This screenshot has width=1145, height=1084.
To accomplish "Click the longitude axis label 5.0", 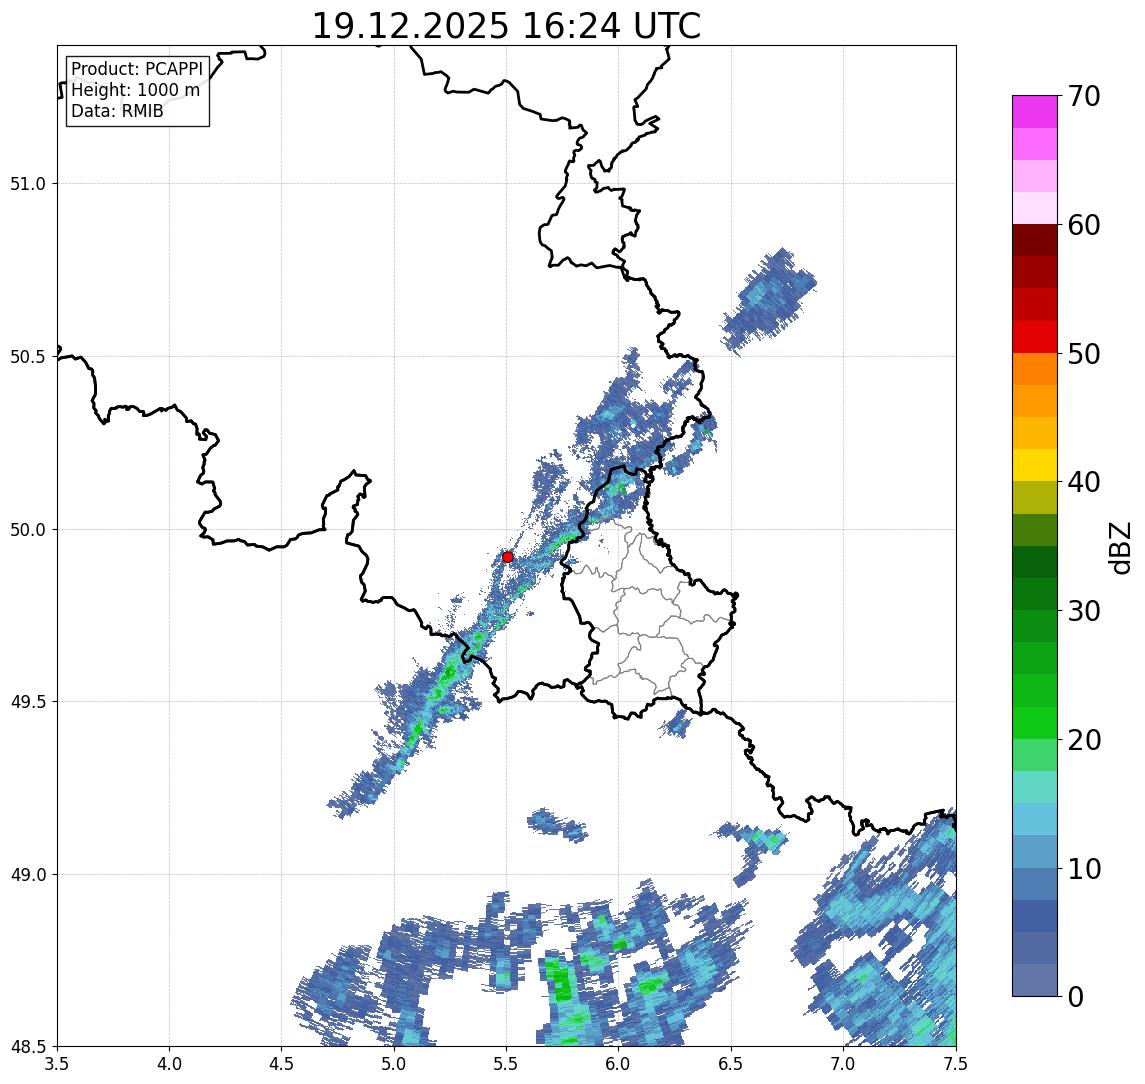I will pos(394,1064).
